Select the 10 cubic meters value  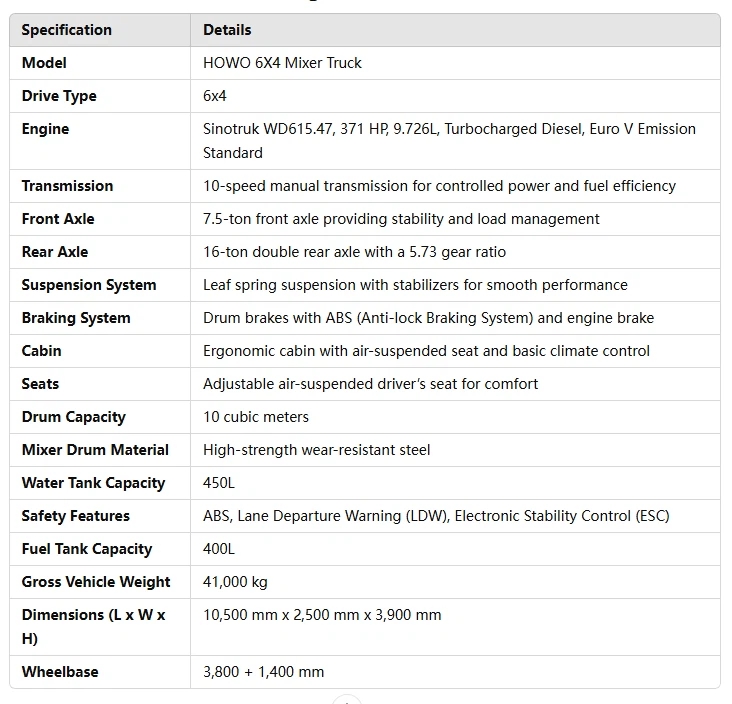pyautogui.click(x=256, y=417)
